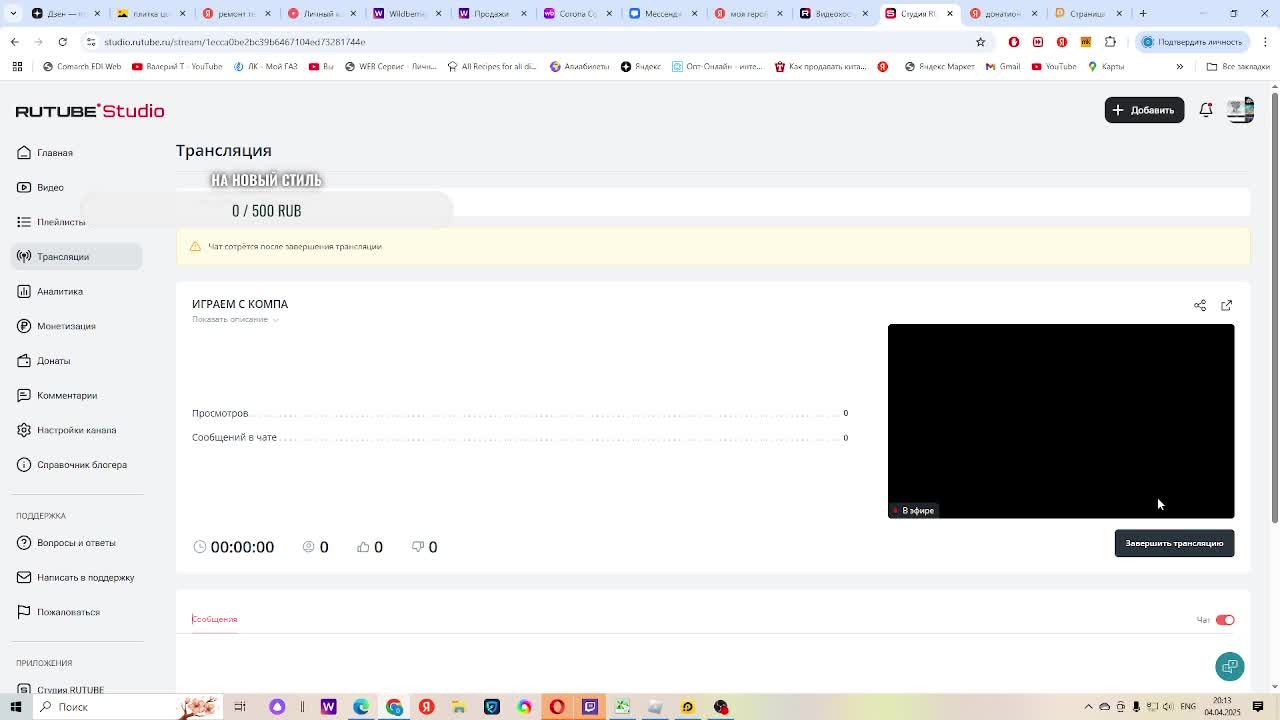The image size is (1280, 720).
Task: Click the ENG language indicator
Action: click(x=1188, y=707)
